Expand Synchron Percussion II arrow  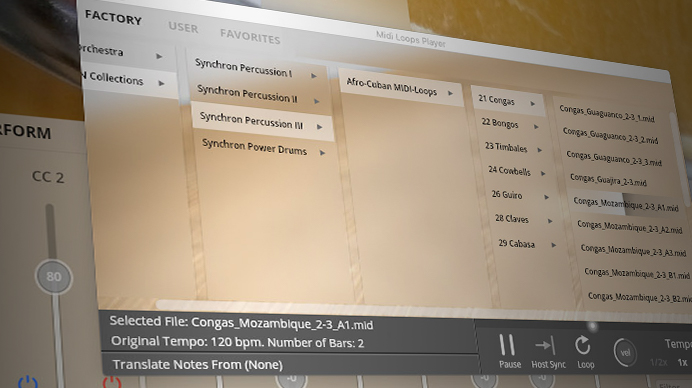(316, 102)
